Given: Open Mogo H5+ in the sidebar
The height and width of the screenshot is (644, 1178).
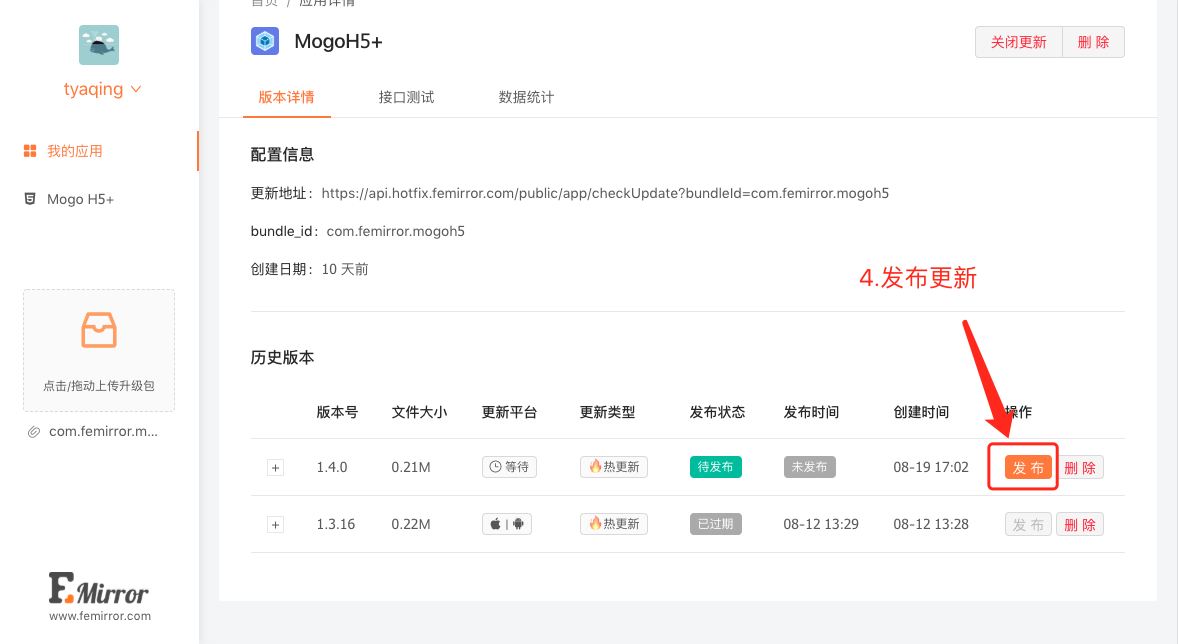Looking at the screenshot, I should pos(80,199).
